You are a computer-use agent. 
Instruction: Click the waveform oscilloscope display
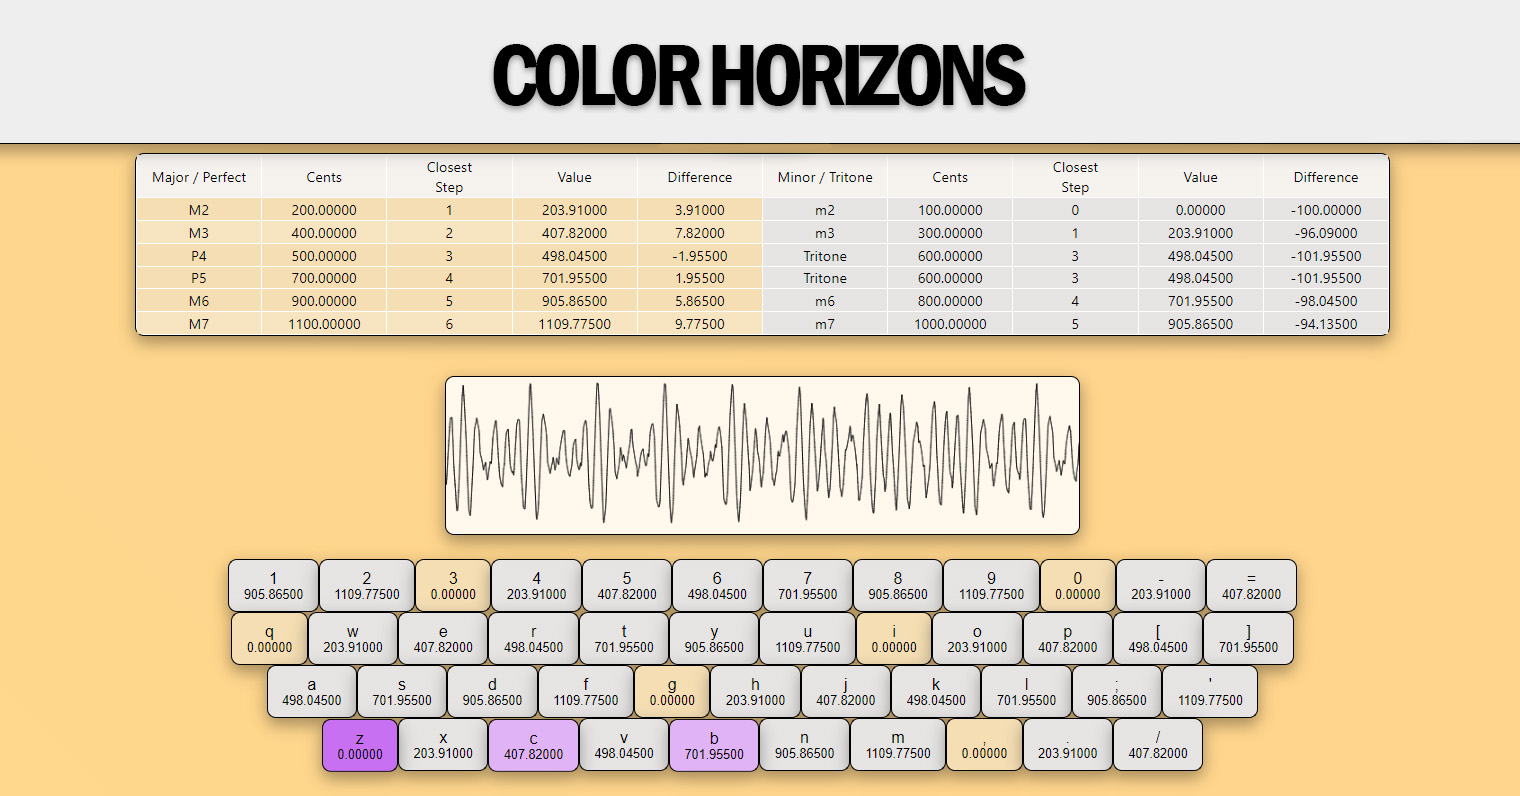click(x=762, y=455)
